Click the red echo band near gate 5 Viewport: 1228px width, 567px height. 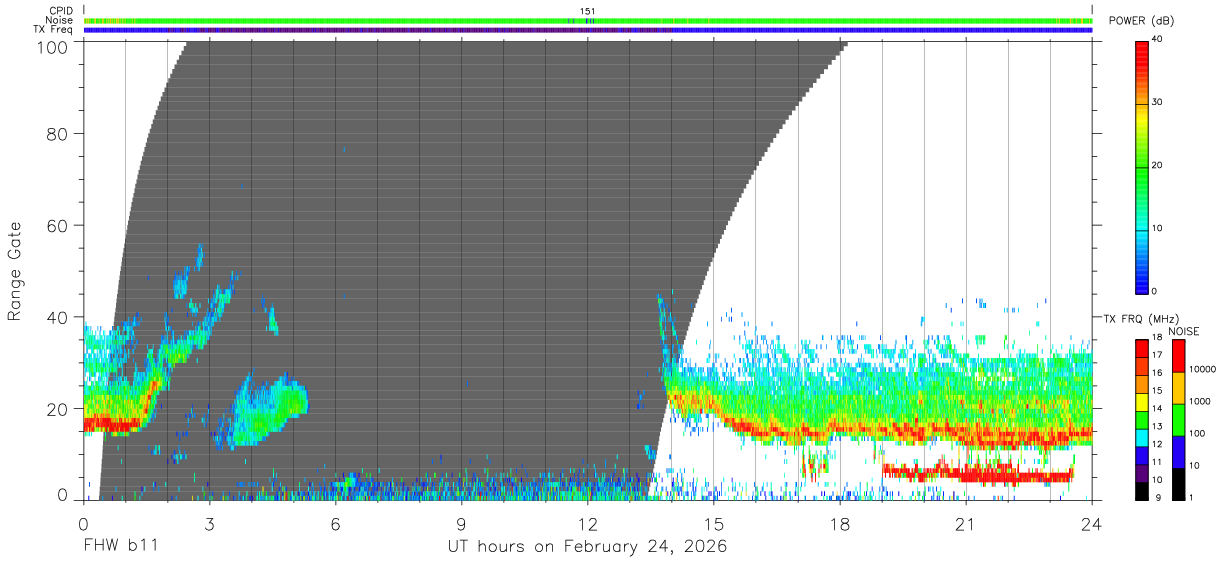[978, 472]
